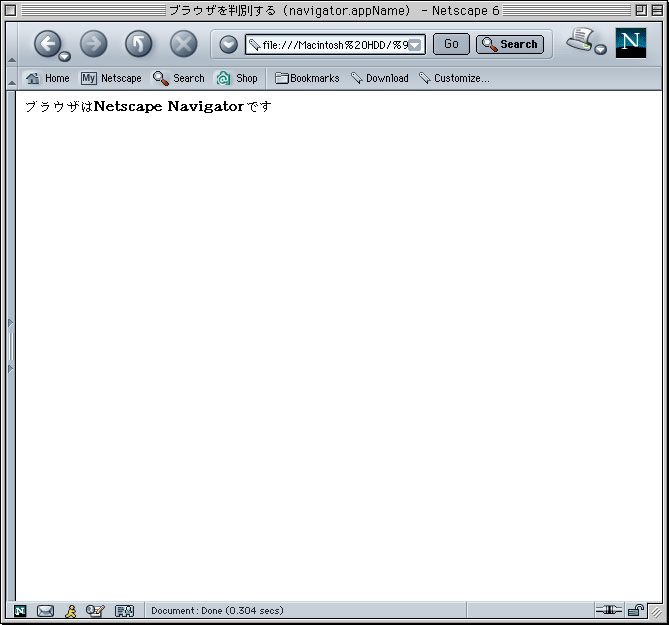
Task: Click the Reload page button
Action: pos(139,44)
